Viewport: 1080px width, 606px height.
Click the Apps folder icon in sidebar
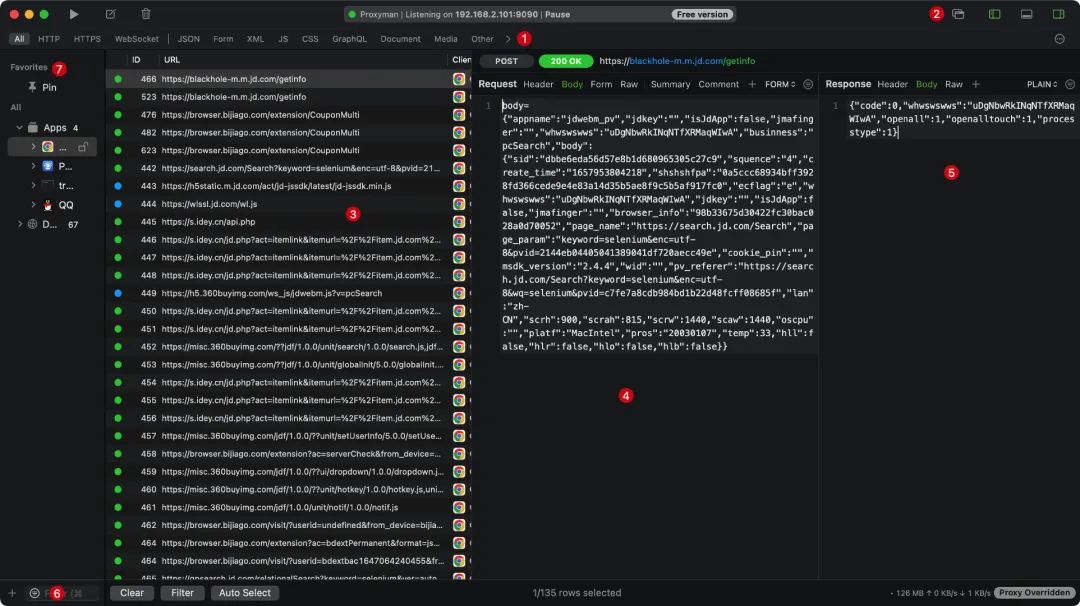[x=32, y=127]
